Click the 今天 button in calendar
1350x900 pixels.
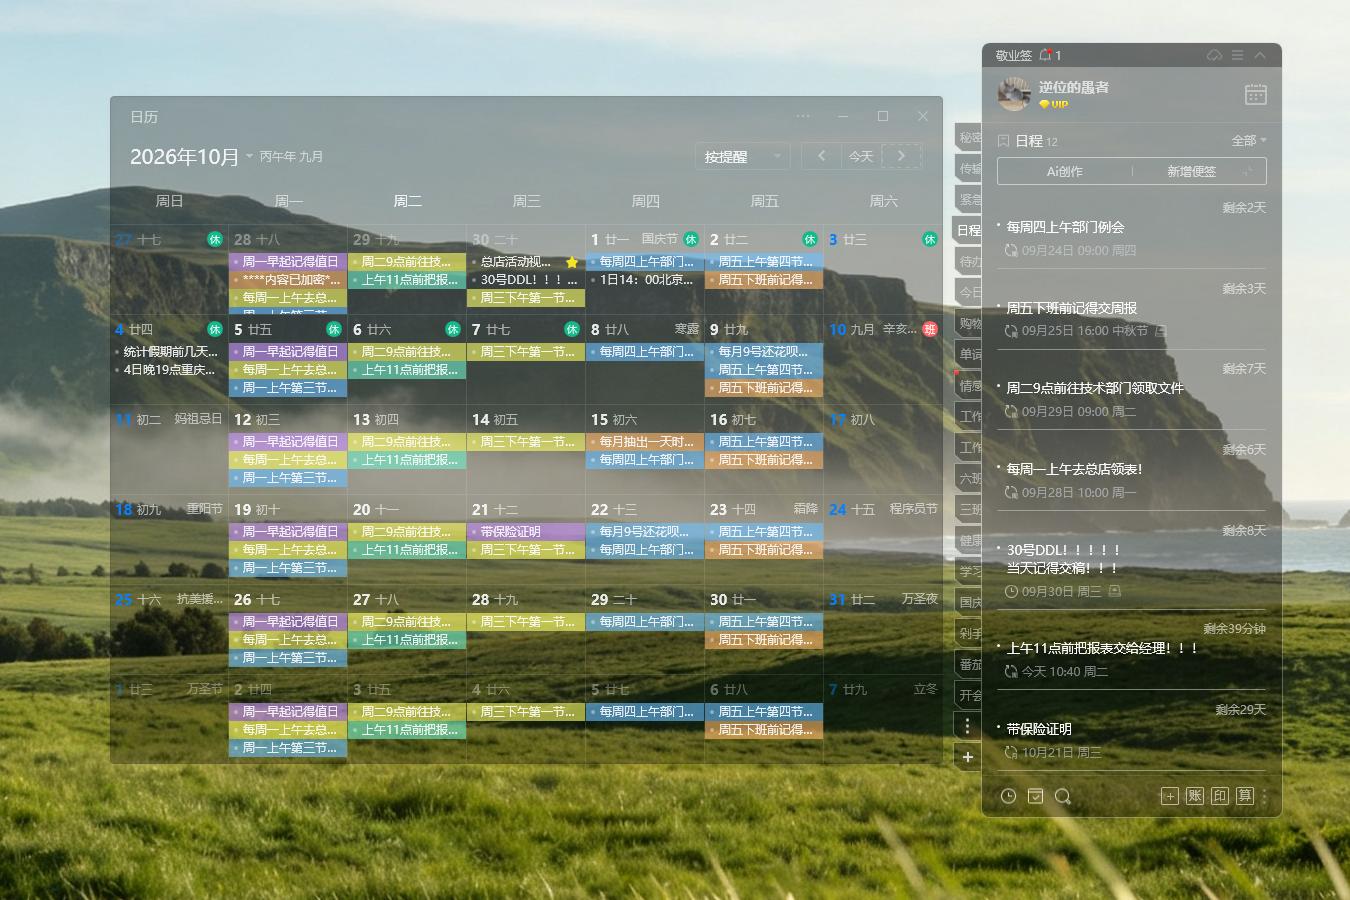(861, 156)
